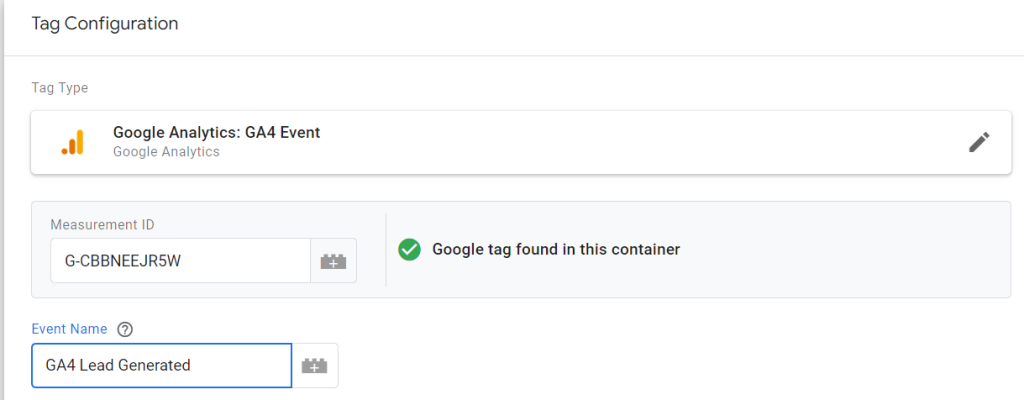
Task: Select the "Google Analytics: GA4 Event" title
Action: tap(216, 132)
